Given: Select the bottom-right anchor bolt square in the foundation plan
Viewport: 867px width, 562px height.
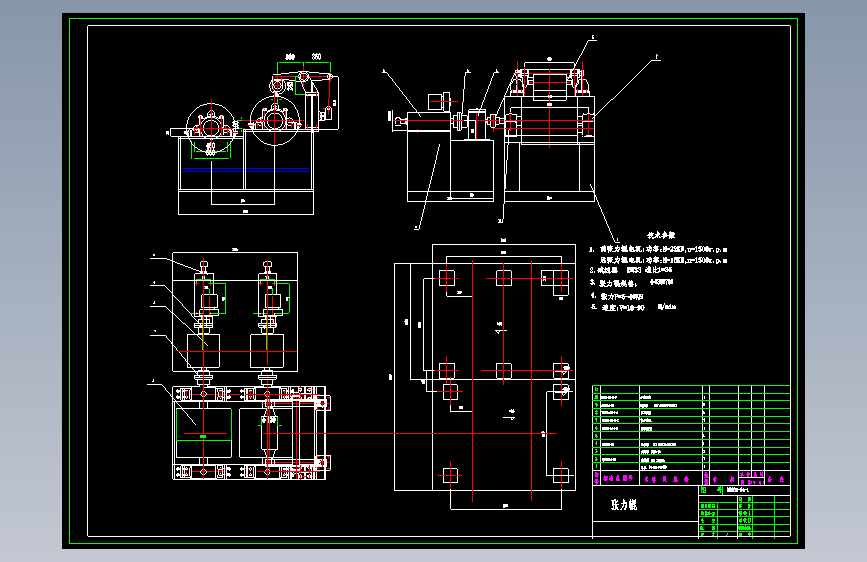Looking at the screenshot, I should pos(561,475).
